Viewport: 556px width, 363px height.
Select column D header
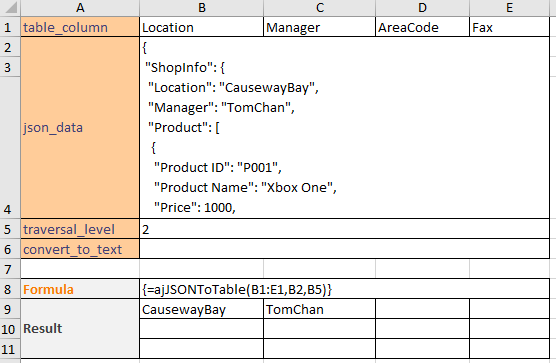coord(422,8)
